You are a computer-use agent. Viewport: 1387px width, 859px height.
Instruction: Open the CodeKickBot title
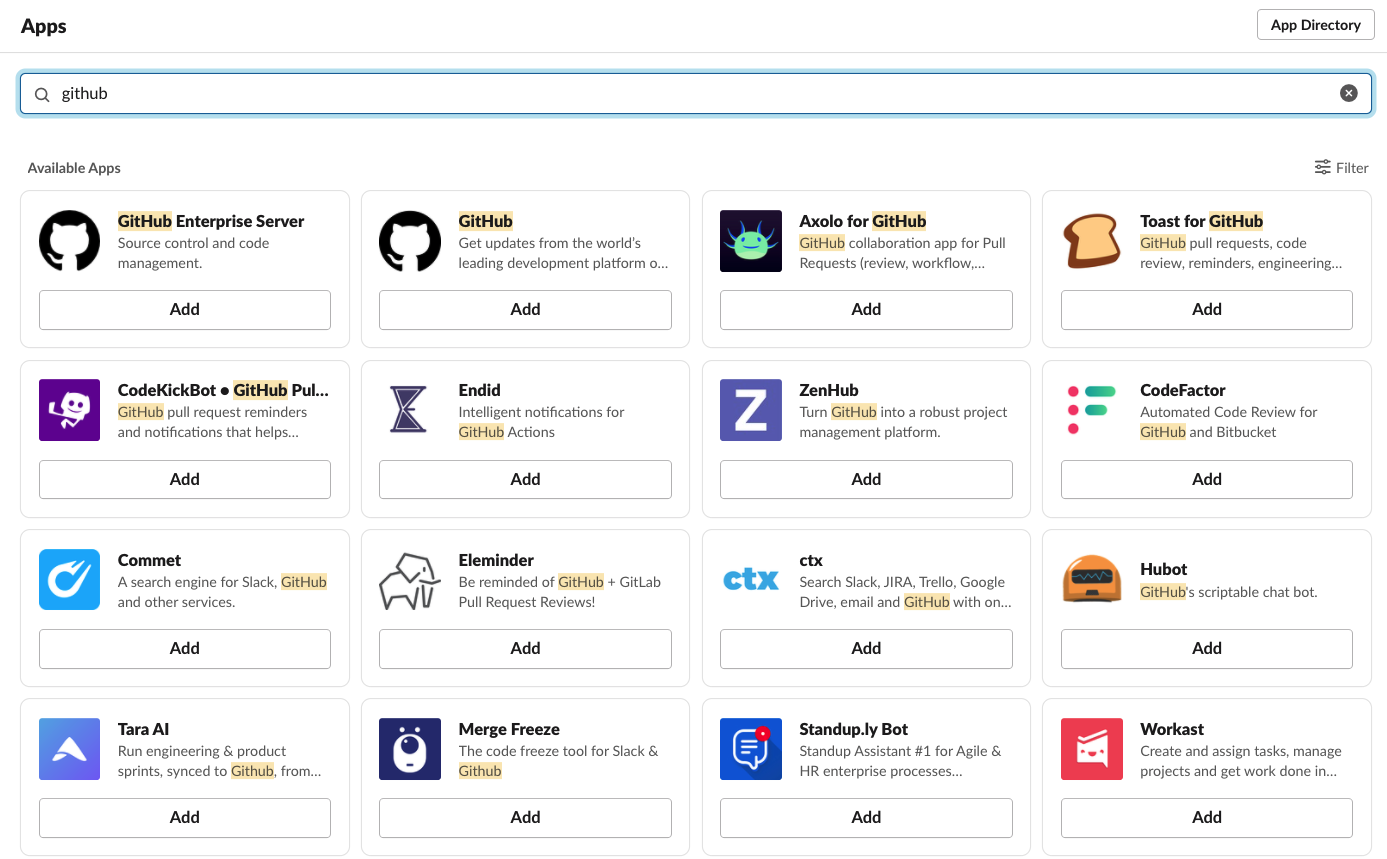pos(223,390)
